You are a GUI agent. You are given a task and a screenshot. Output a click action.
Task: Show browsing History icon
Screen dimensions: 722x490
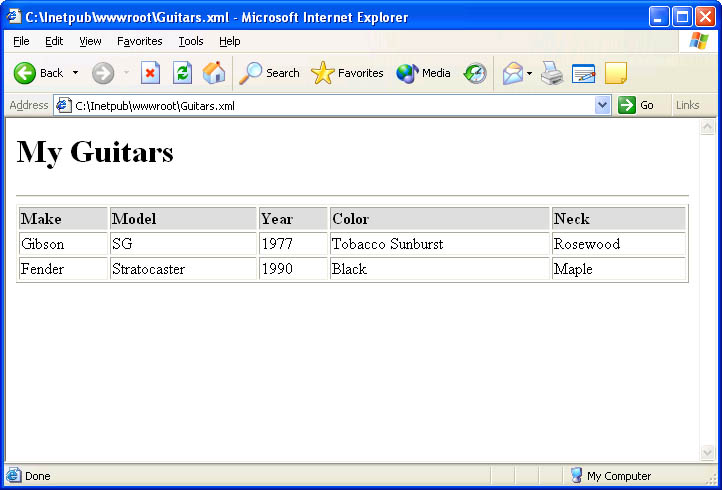coord(475,73)
